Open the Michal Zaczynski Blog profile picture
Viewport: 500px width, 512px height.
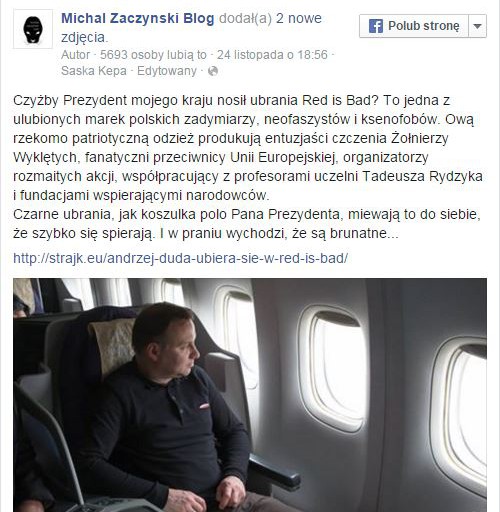pos(33,29)
